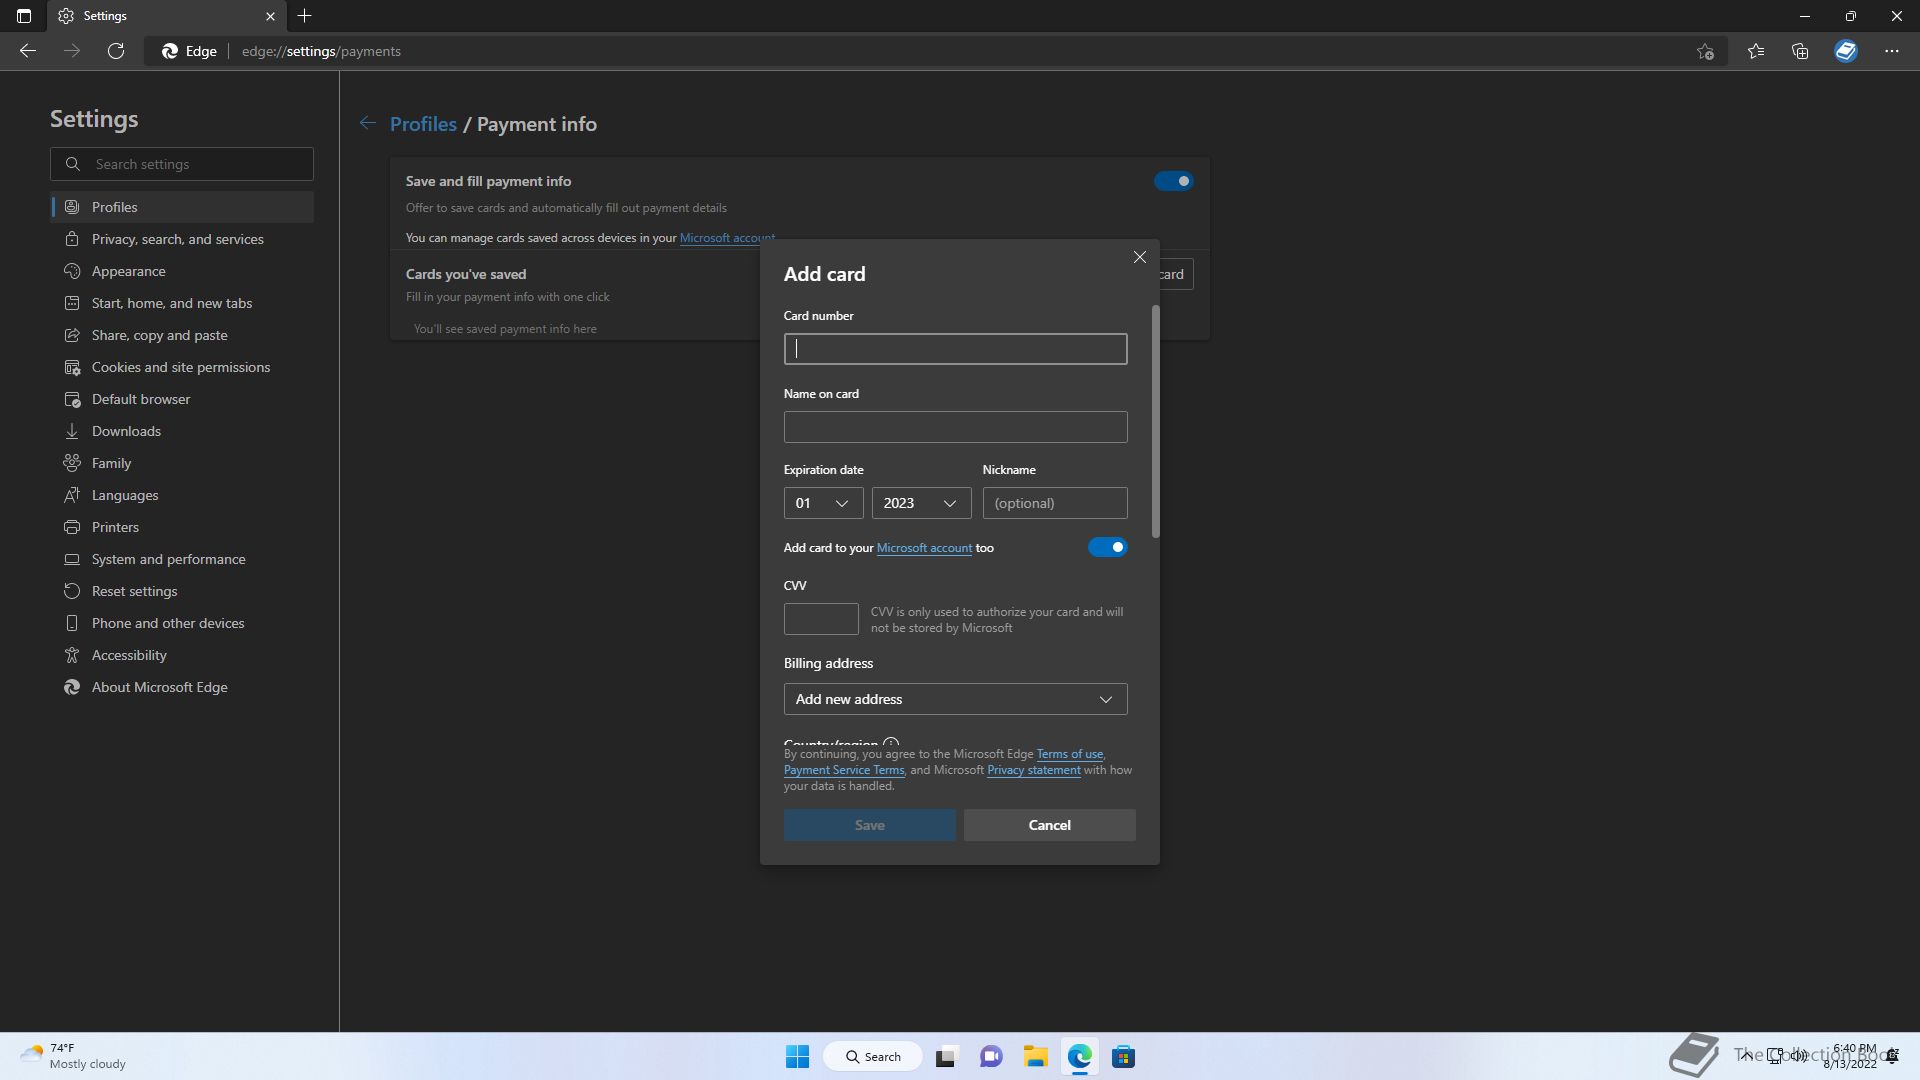Screen dimensions: 1920x1080
Task: Open the Terms of use link
Action: click(1069, 754)
